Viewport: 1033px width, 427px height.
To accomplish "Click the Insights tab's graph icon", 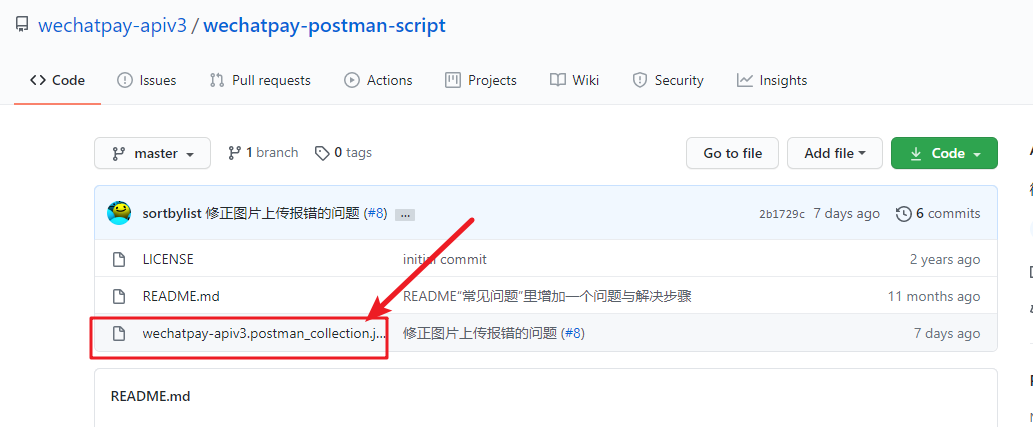I will pyautogui.click(x=744, y=80).
